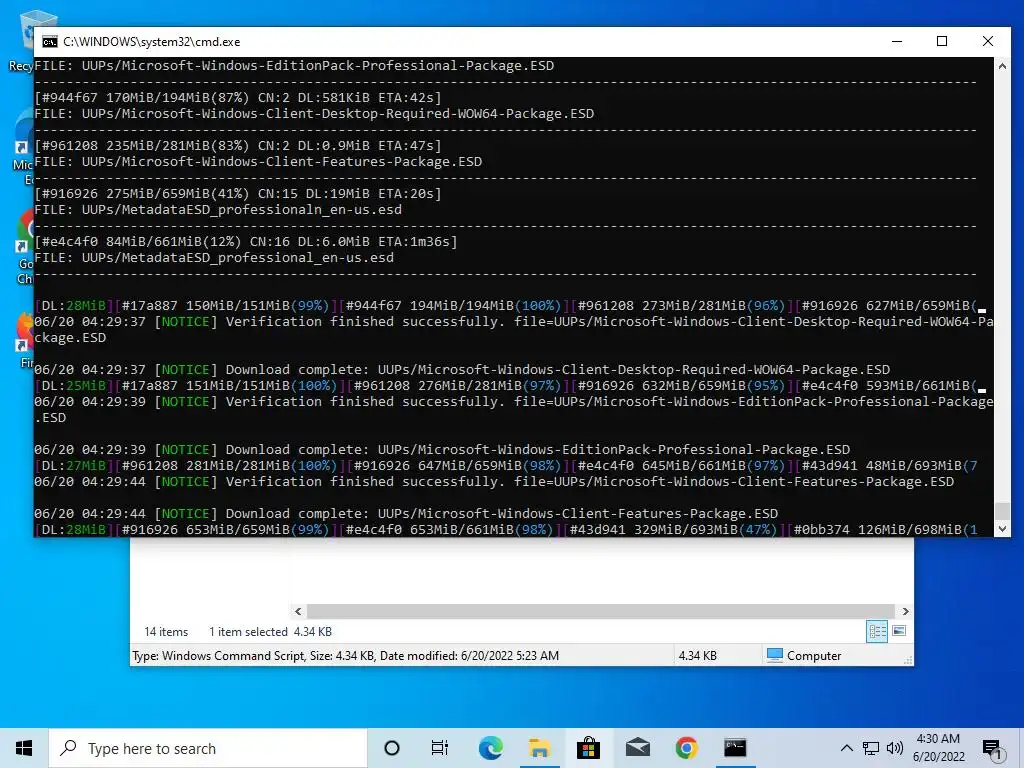This screenshot has height=768, width=1024.
Task: Click the '14 items' status text
Action: (166, 632)
